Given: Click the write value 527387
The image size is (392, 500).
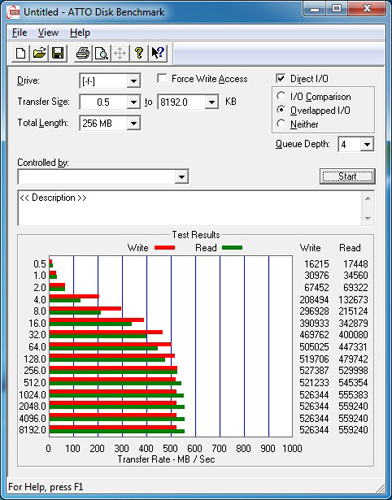Looking at the screenshot, I should pyautogui.click(x=314, y=371).
